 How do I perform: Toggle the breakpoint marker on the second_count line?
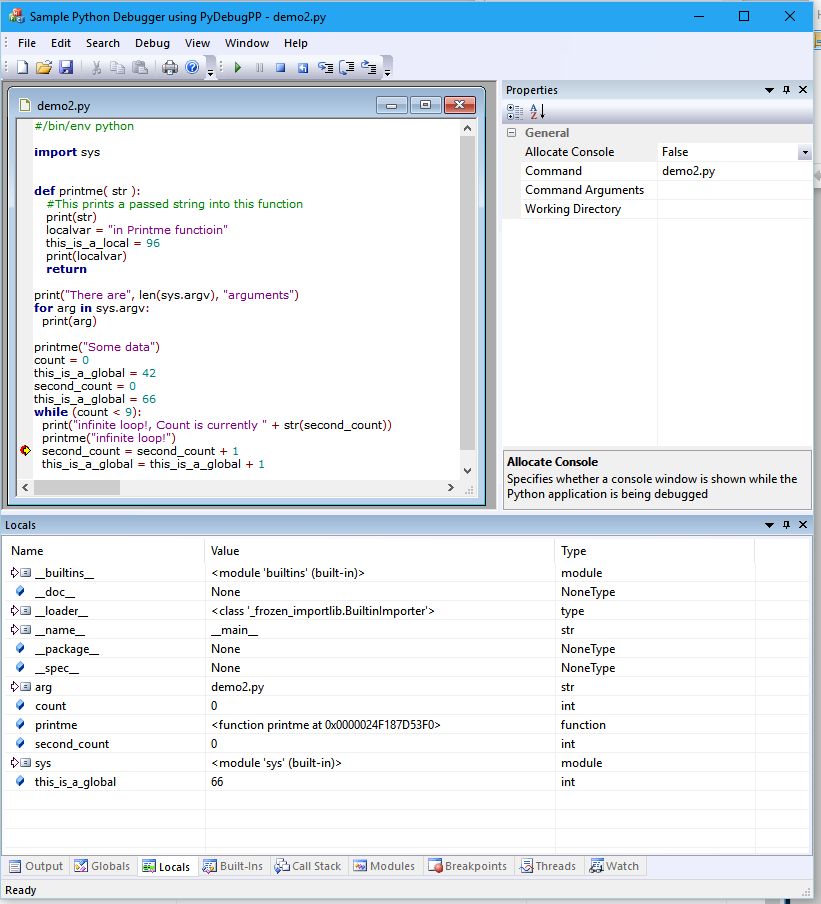pyautogui.click(x=25, y=451)
